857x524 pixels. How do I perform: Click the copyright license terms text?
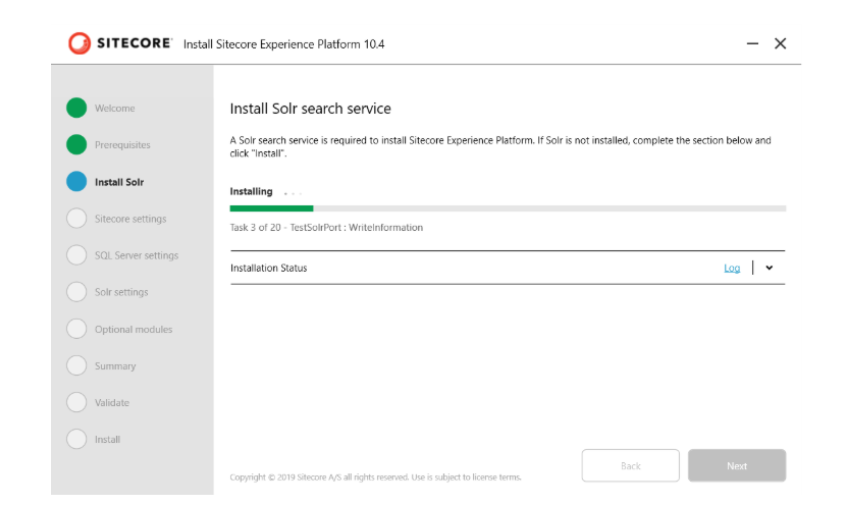(375, 477)
